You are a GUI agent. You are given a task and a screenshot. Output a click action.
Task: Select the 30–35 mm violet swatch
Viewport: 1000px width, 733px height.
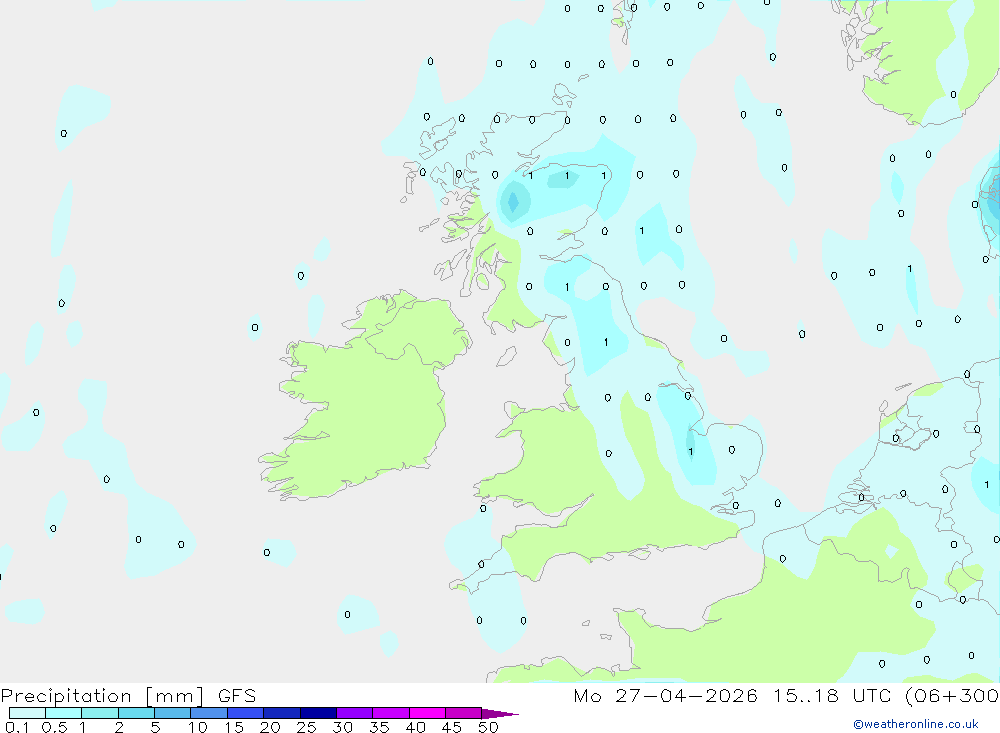tap(354, 713)
